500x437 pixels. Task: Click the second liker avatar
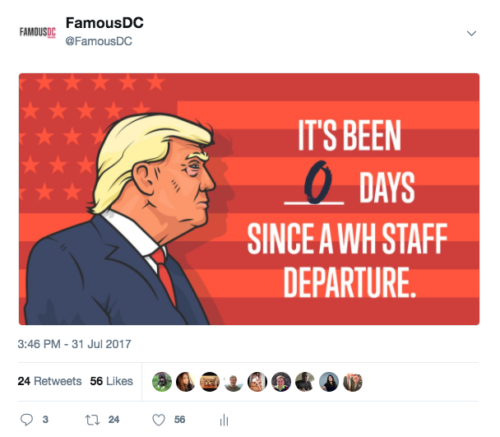tap(186, 382)
